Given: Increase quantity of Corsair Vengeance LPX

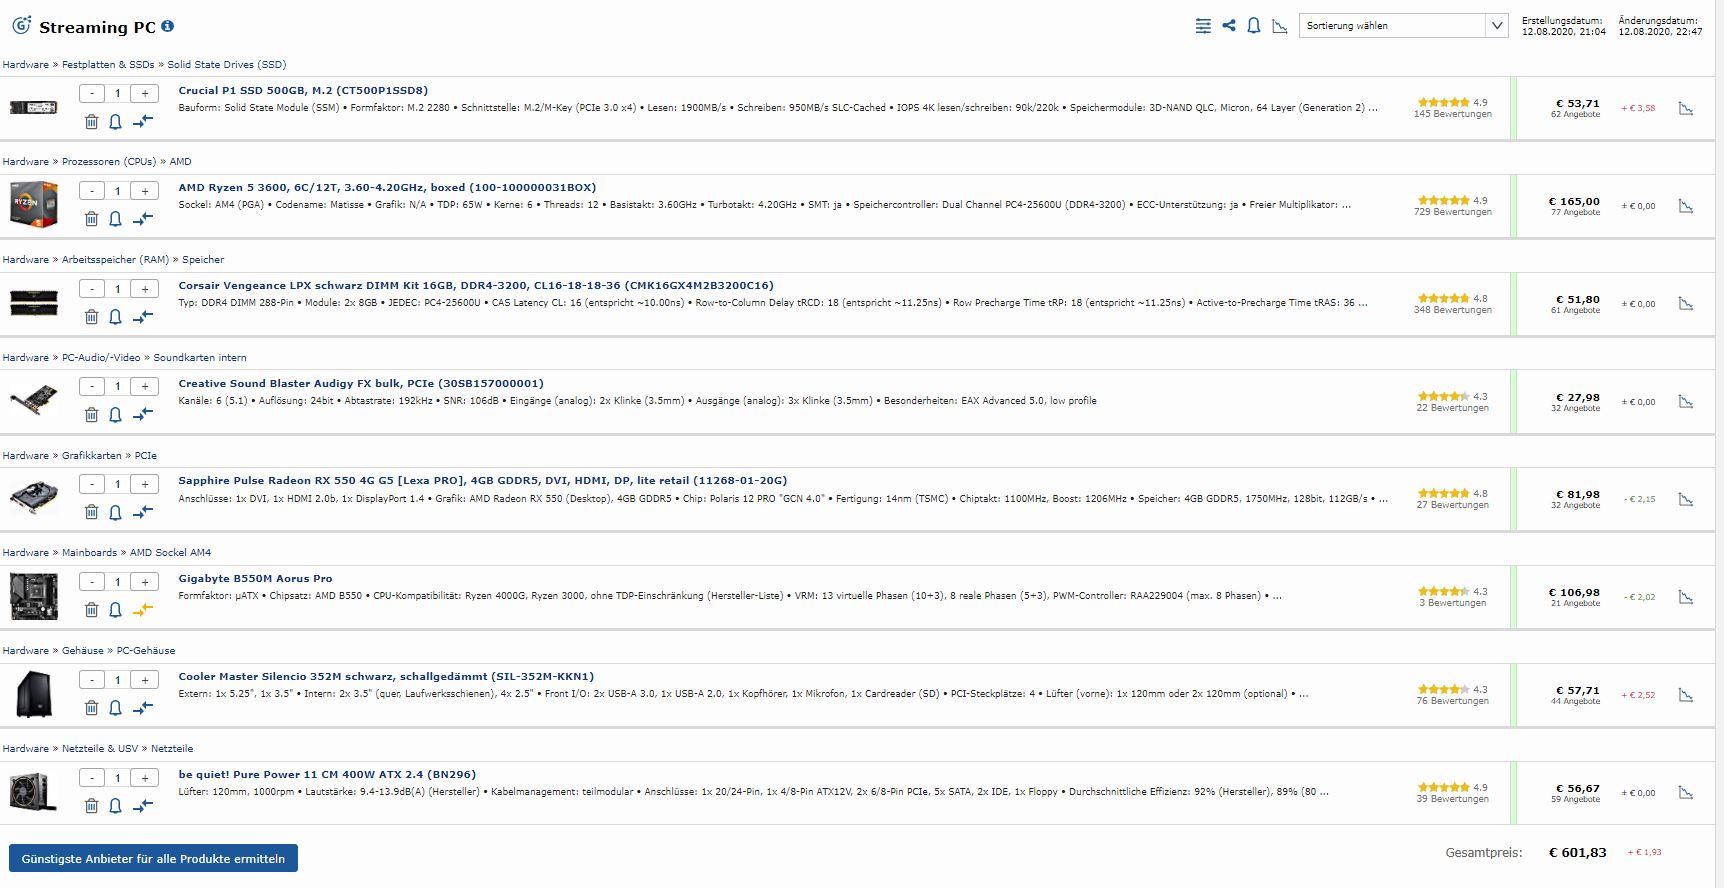Looking at the screenshot, I should pyautogui.click(x=145, y=289).
